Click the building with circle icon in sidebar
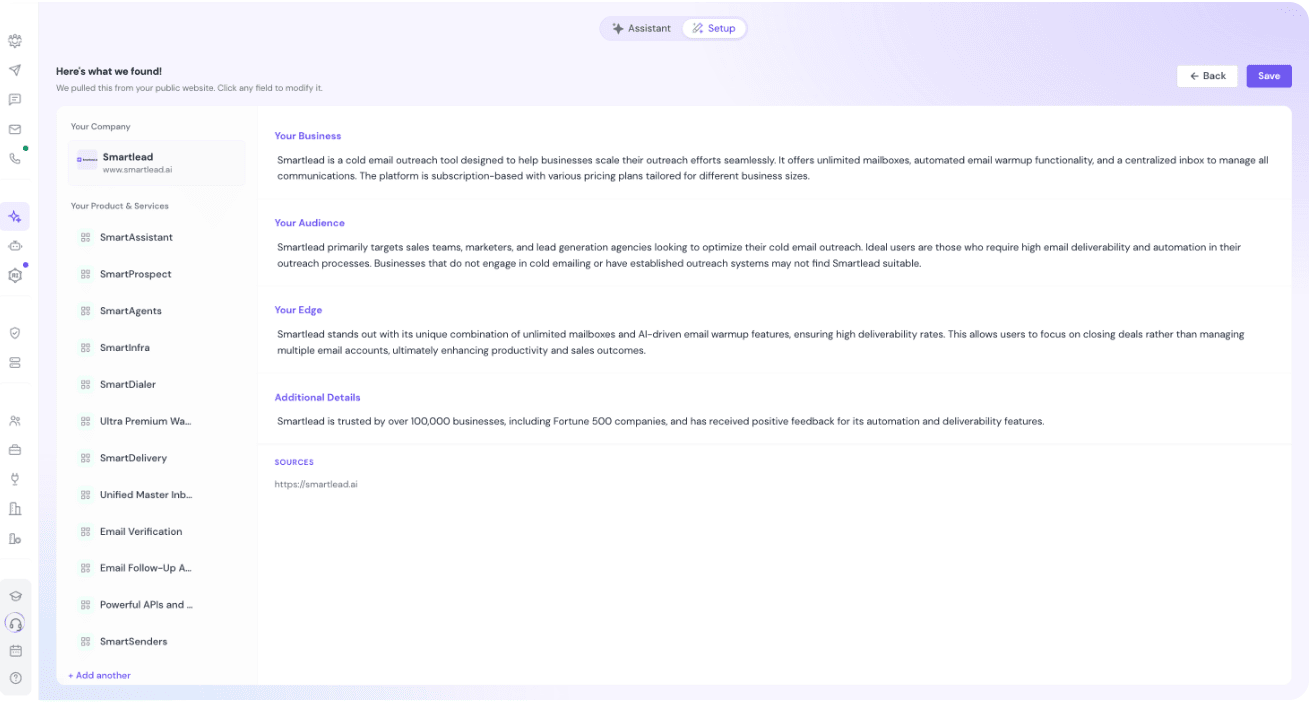Image resolution: width=1312 pixels, height=716 pixels. 15,538
